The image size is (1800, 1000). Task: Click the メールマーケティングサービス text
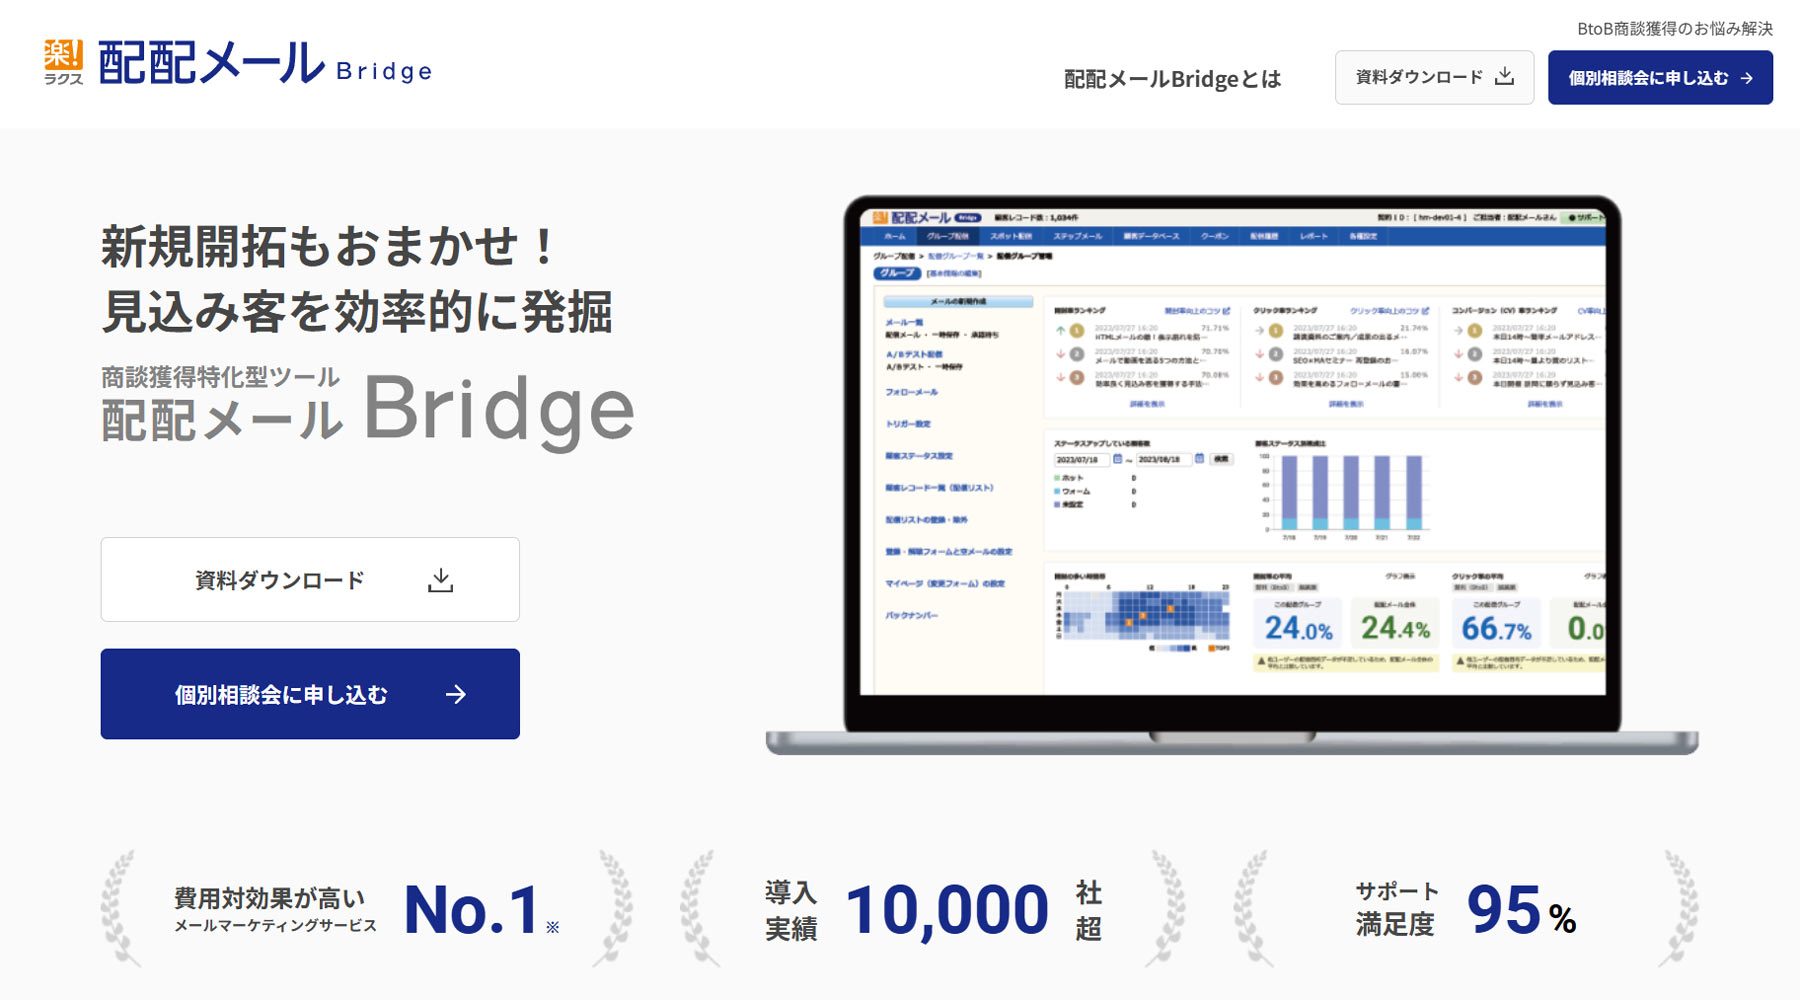pos(276,926)
